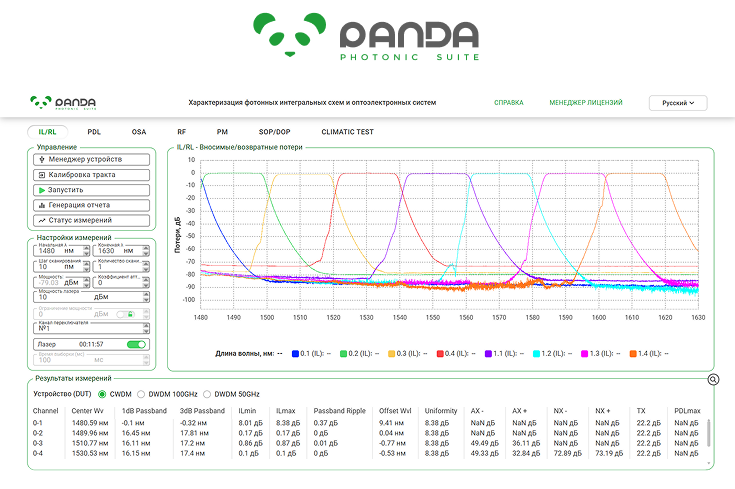
Task: Click the laser power 10 дБм field
Action: click(89, 297)
